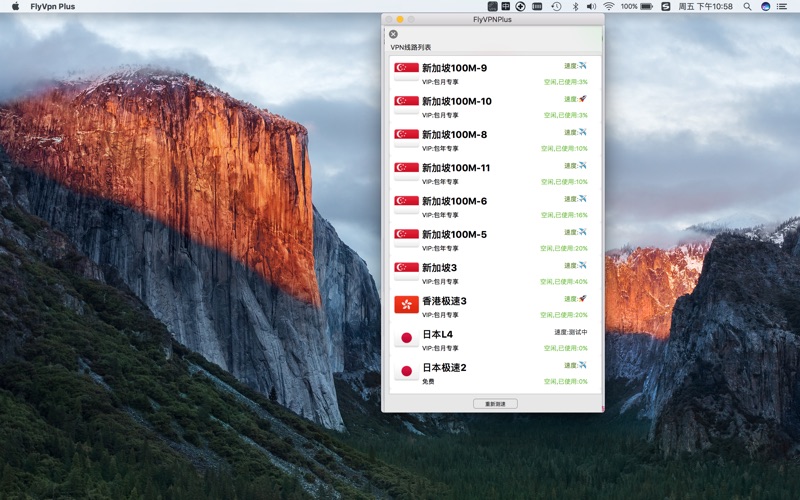Click the 重新测速 retest speed button

(495, 404)
